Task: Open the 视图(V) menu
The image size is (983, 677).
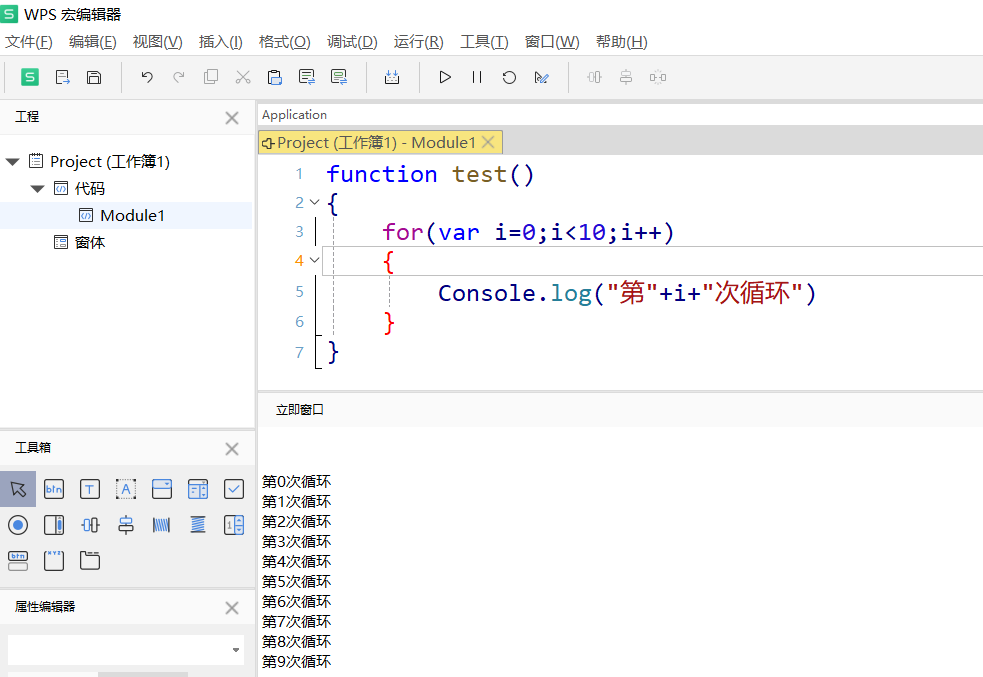Action: pyautogui.click(x=157, y=42)
